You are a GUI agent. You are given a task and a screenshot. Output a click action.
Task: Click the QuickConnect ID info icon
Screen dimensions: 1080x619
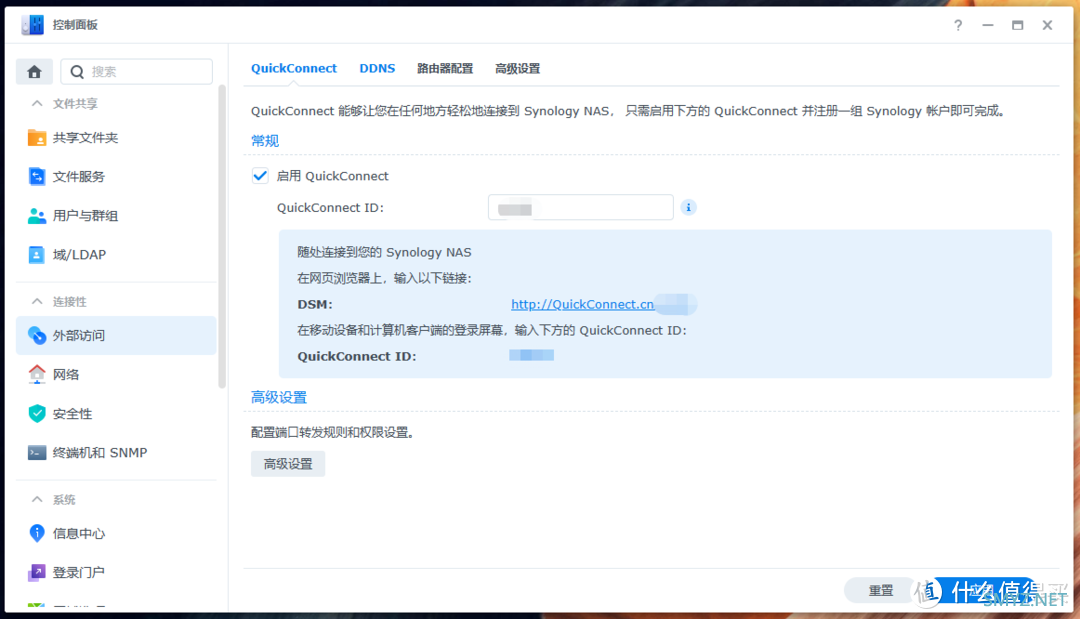click(688, 207)
